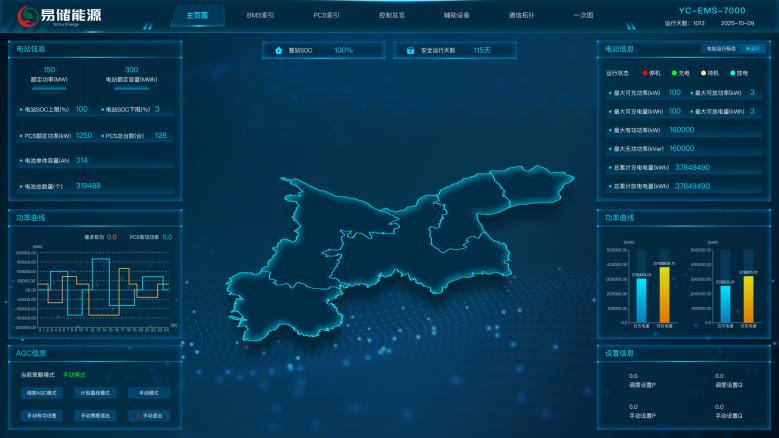Click the red 停机 status dot
This screenshot has height=438, width=779.
tap(645, 73)
